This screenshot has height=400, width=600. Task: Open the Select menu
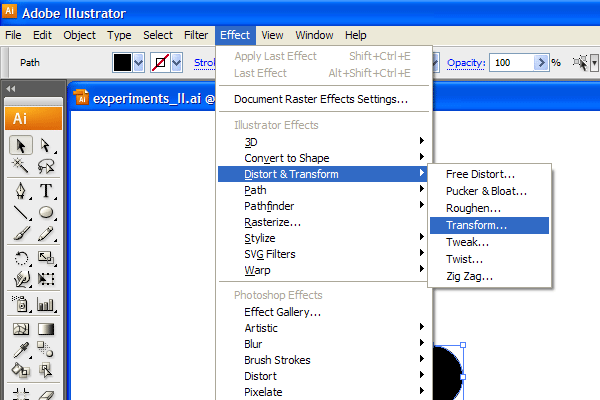click(x=158, y=35)
